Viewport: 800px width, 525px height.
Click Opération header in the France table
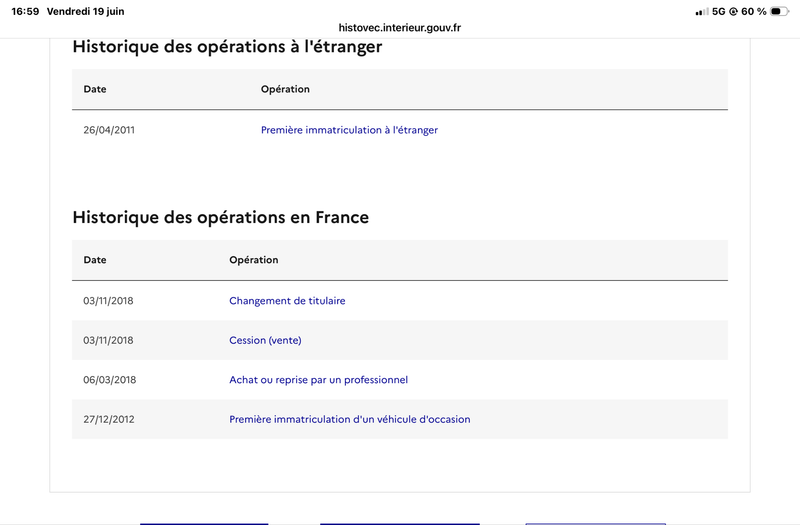tap(254, 260)
